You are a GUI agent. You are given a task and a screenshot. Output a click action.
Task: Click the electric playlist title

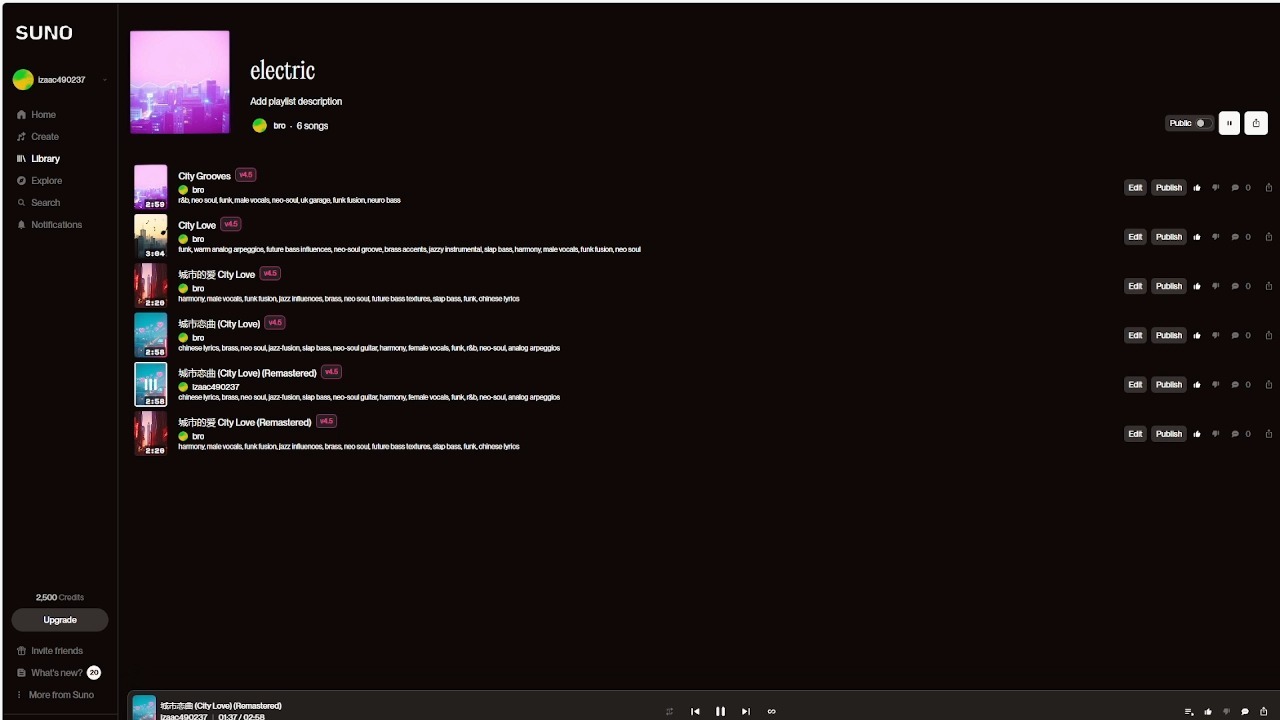[x=283, y=71]
